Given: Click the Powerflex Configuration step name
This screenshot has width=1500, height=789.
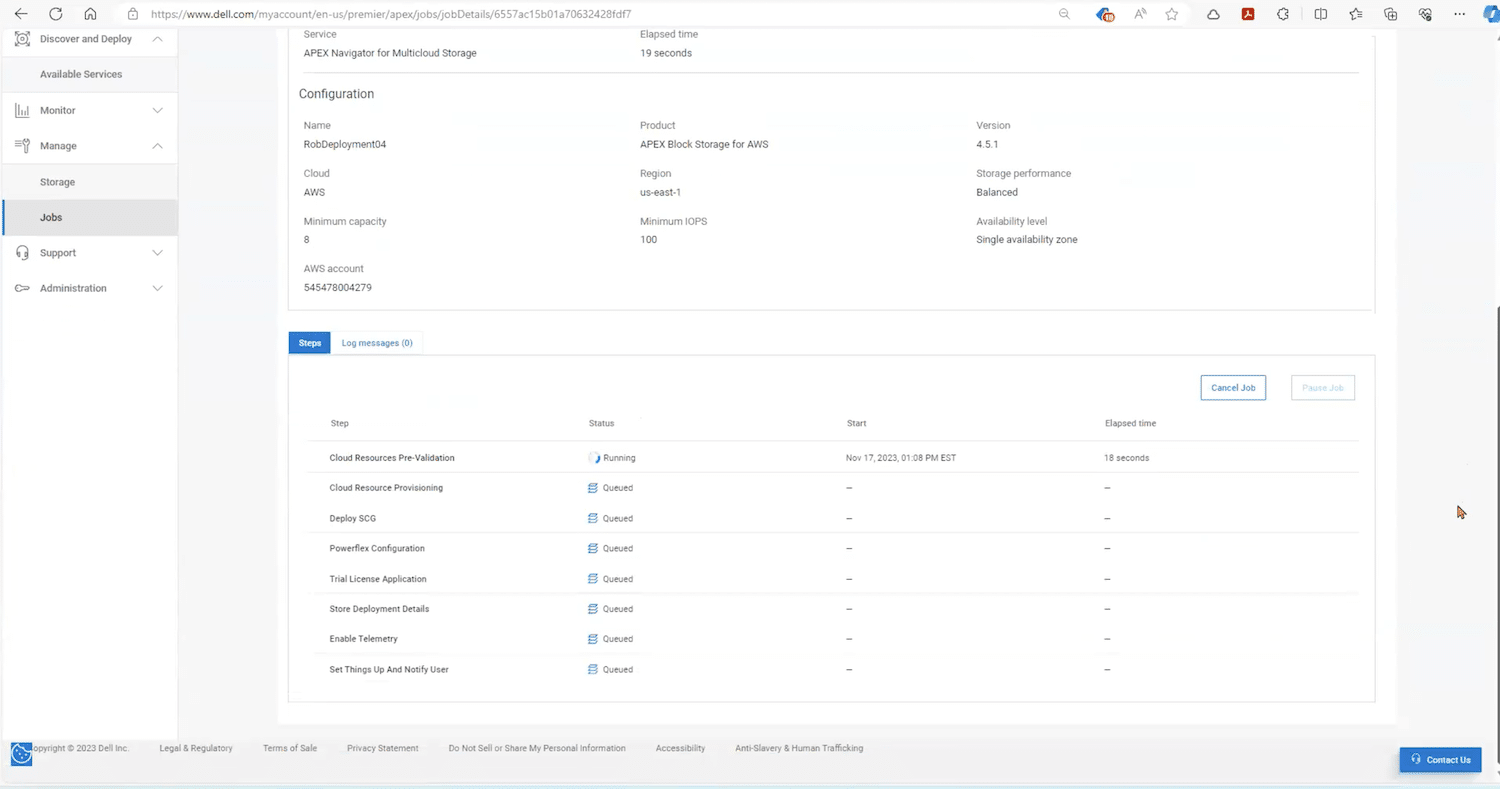Looking at the screenshot, I should [x=377, y=548].
